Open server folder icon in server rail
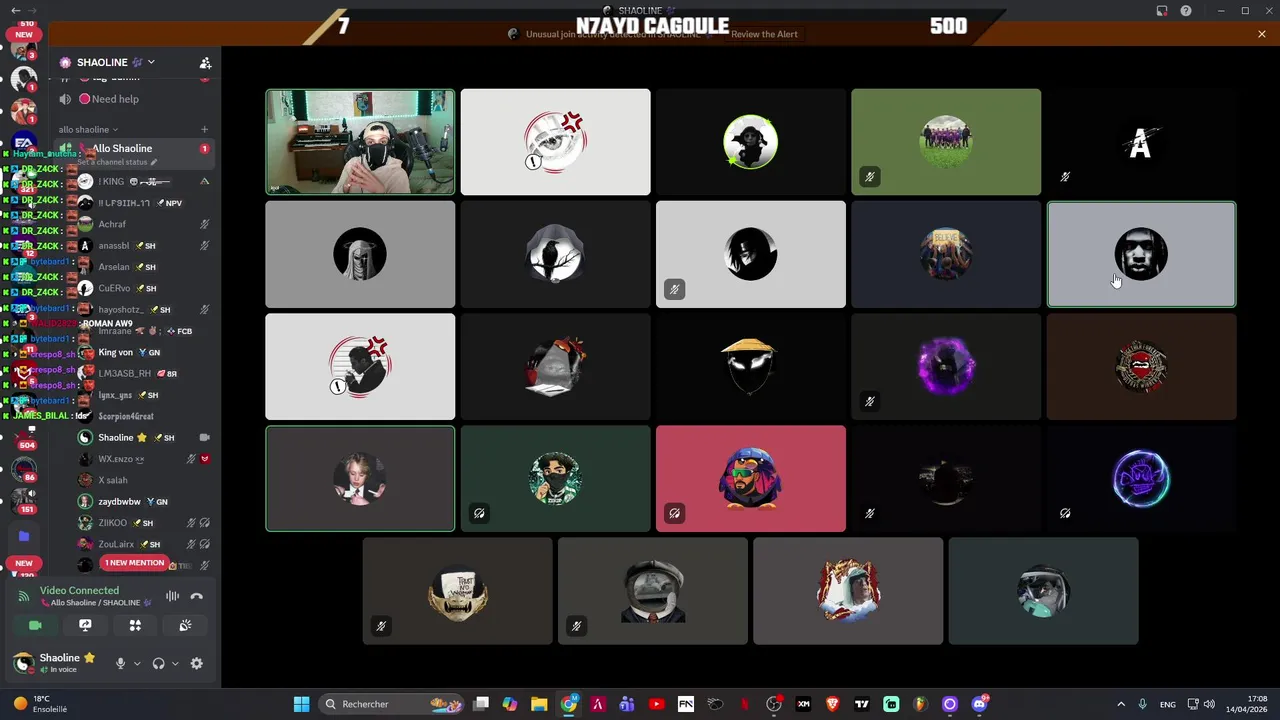Viewport: 1280px width, 720px height. click(24, 536)
